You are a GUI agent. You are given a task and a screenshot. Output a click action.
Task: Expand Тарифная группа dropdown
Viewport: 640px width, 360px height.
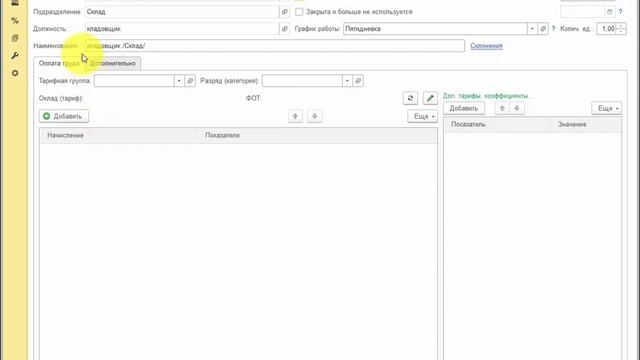[x=179, y=81]
